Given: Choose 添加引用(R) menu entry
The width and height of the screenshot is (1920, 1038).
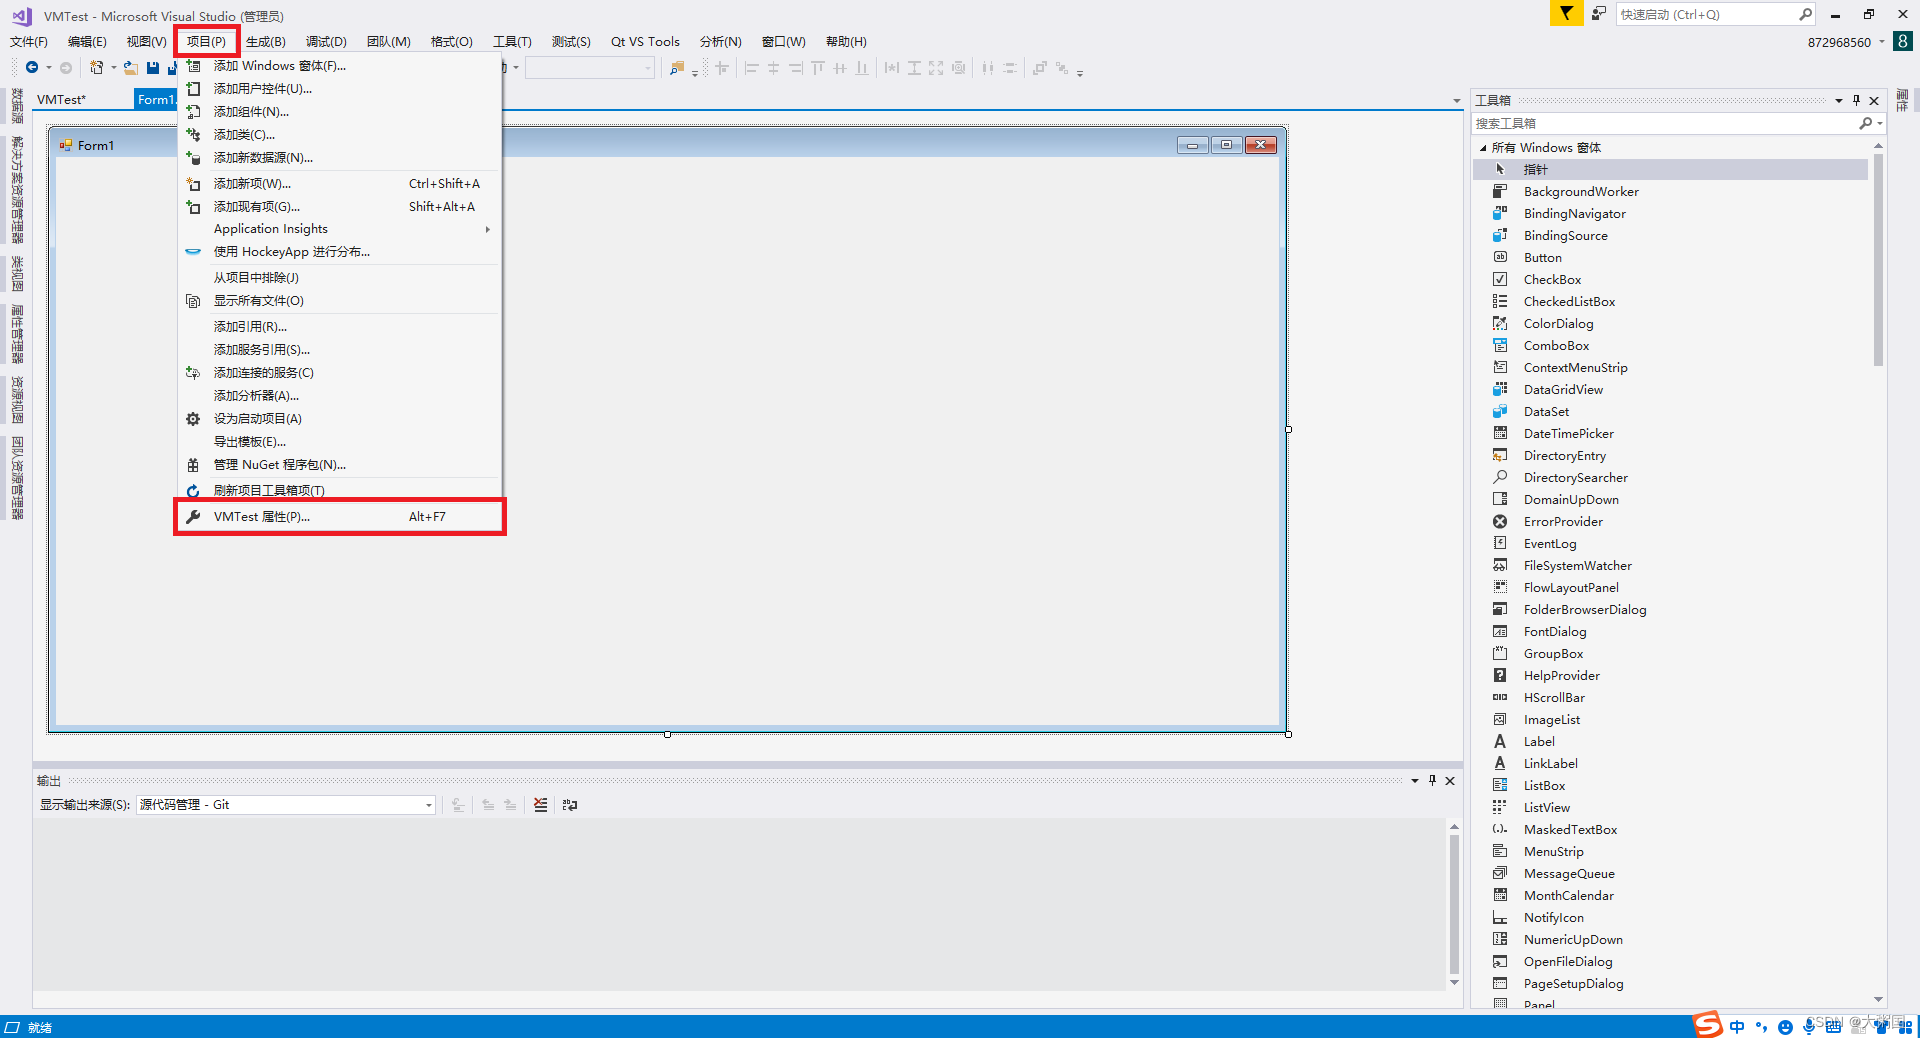Looking at the screenshot, I should pyautogui.click(x=340, y=327).
